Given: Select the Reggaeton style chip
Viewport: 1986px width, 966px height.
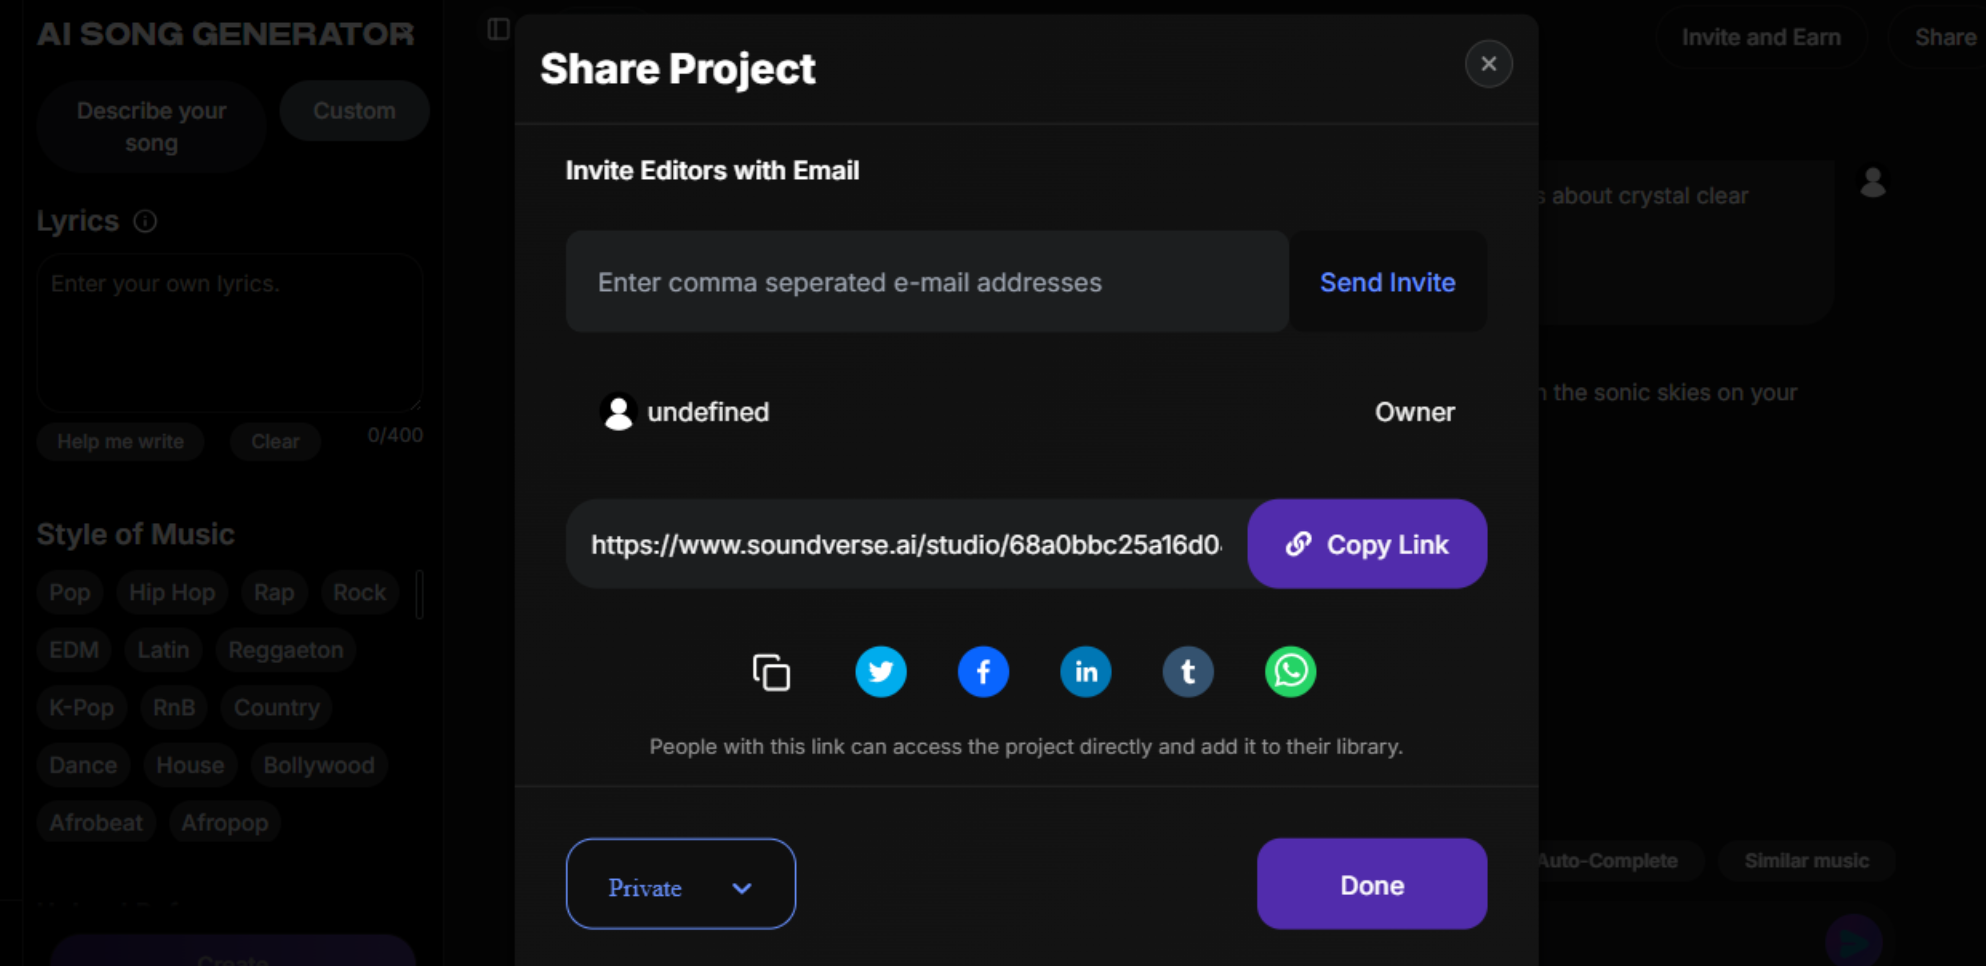Looking at the screenshot, I should coord(286,650).
